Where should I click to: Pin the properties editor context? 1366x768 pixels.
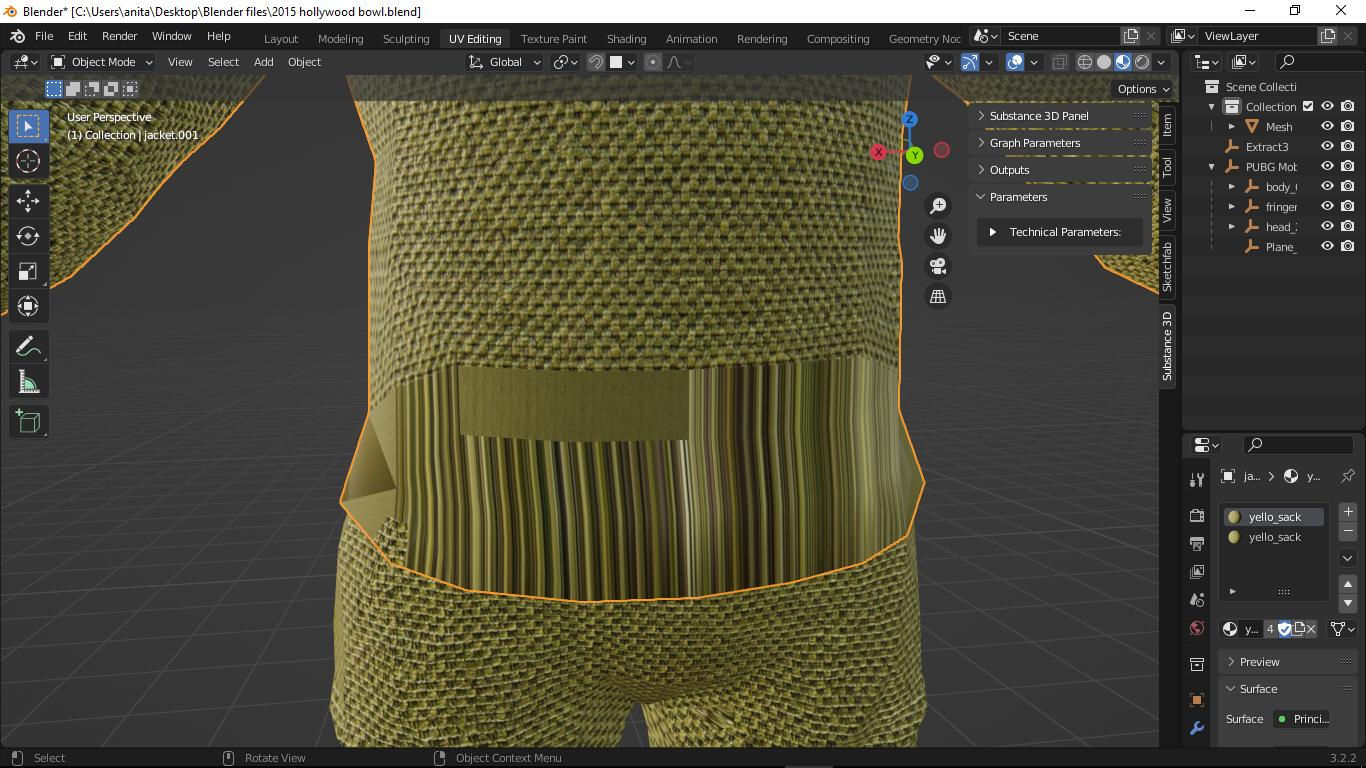1347,476
